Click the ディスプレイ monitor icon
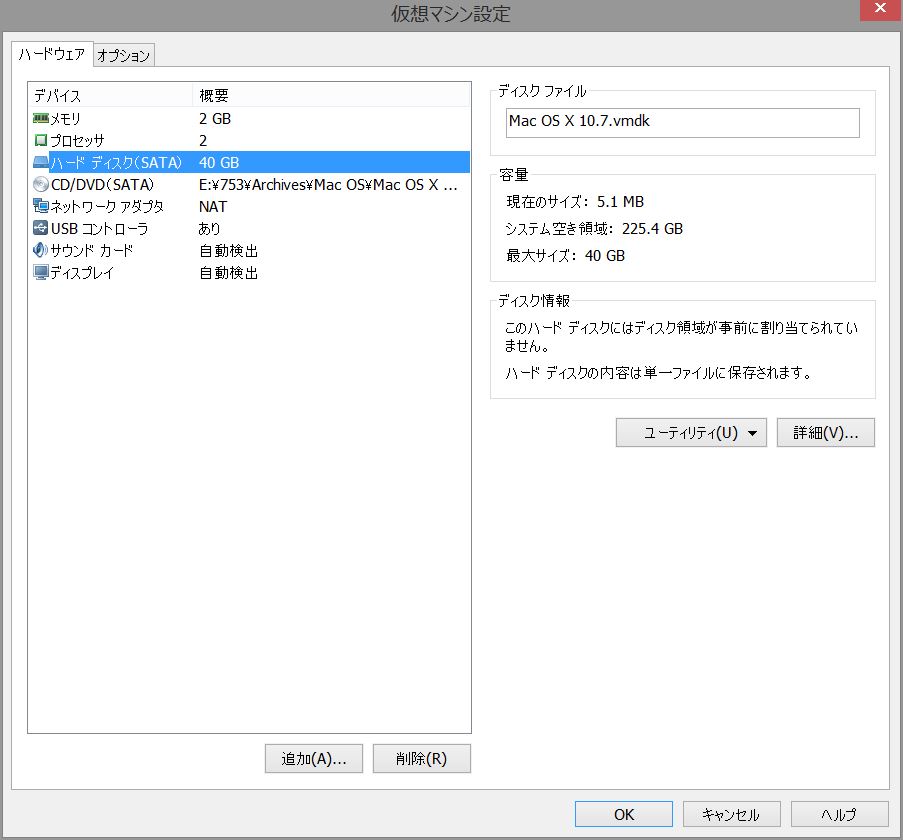This screenshot has height=840, width=903. (x=40, y=272)
